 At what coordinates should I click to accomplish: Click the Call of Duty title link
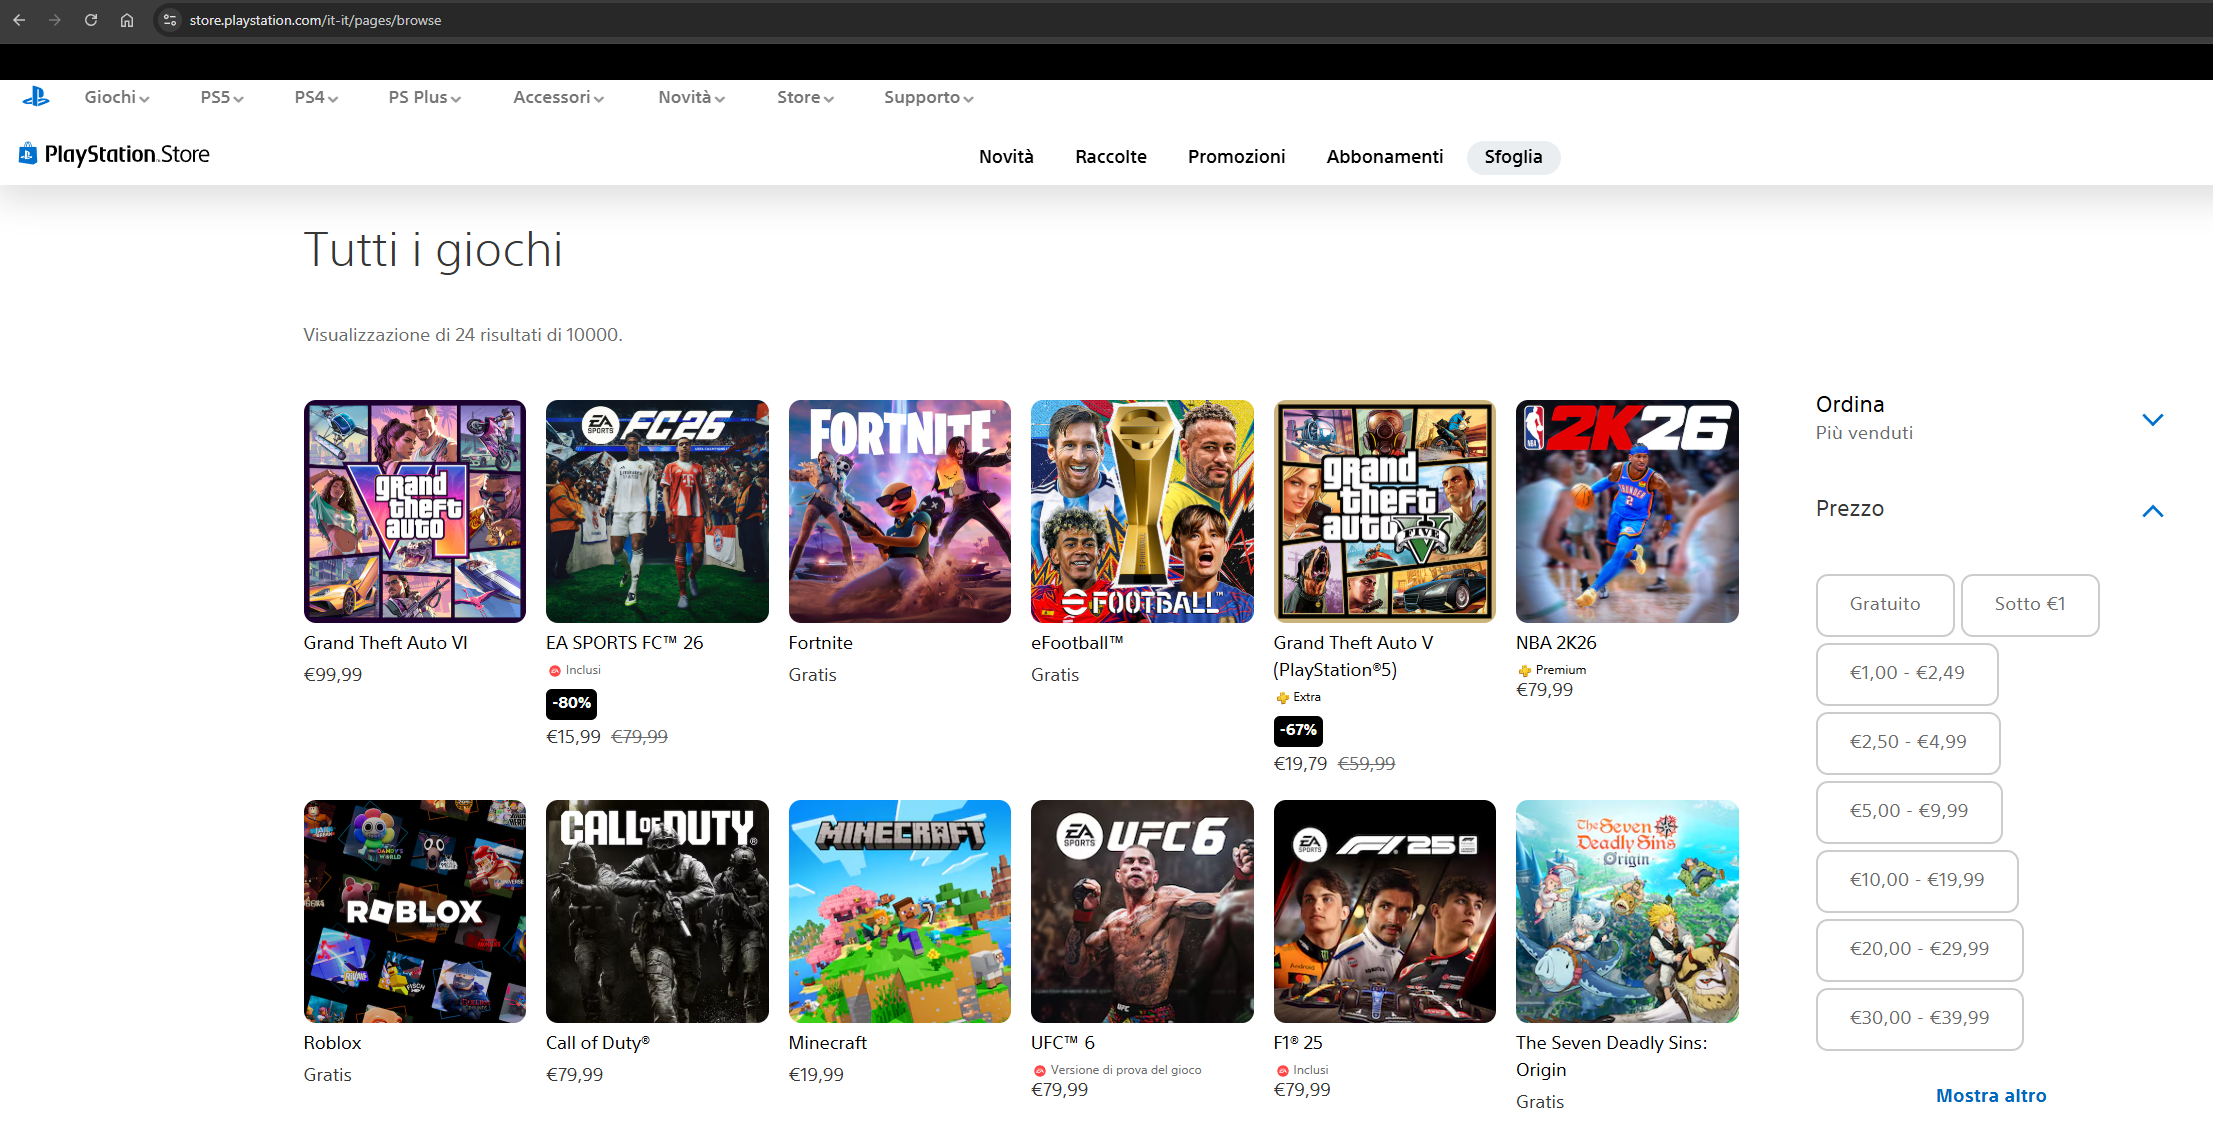click(598, 1042)
